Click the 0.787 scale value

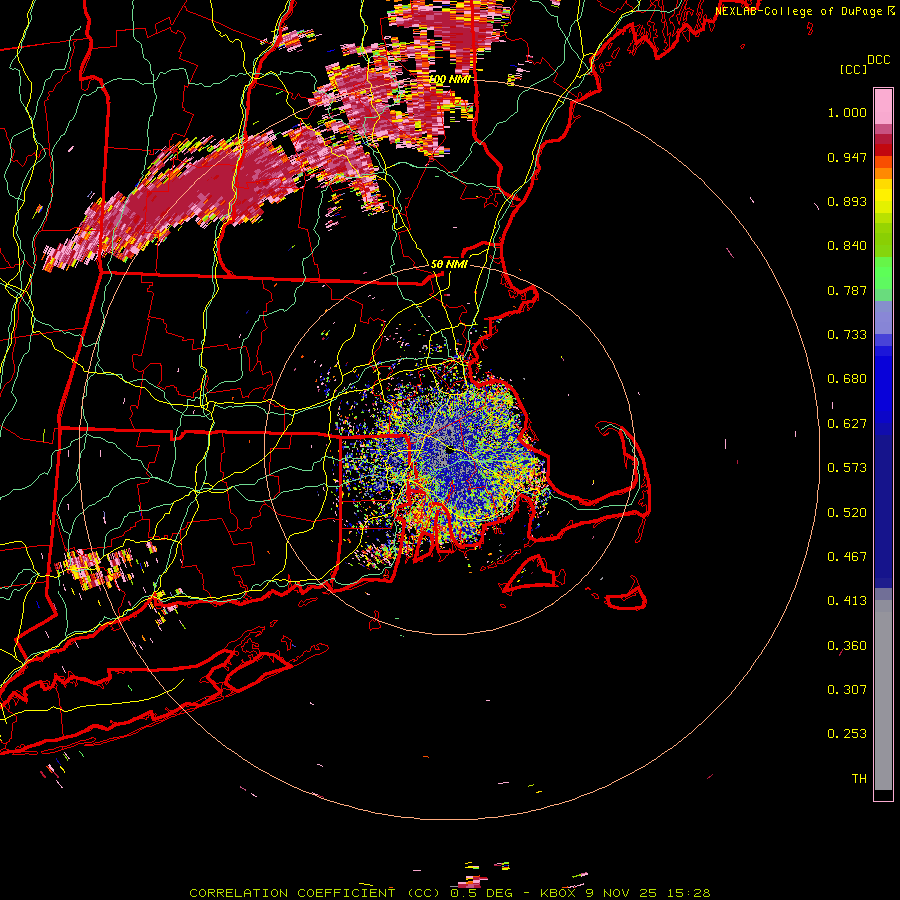(x=847, y=290)
